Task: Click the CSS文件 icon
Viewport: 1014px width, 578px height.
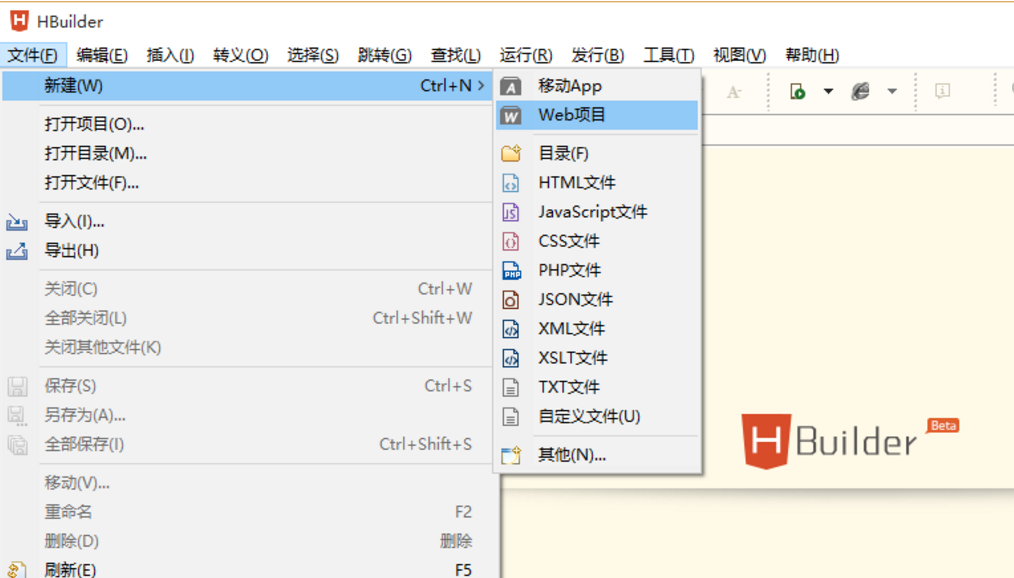Action: (511, 241)
